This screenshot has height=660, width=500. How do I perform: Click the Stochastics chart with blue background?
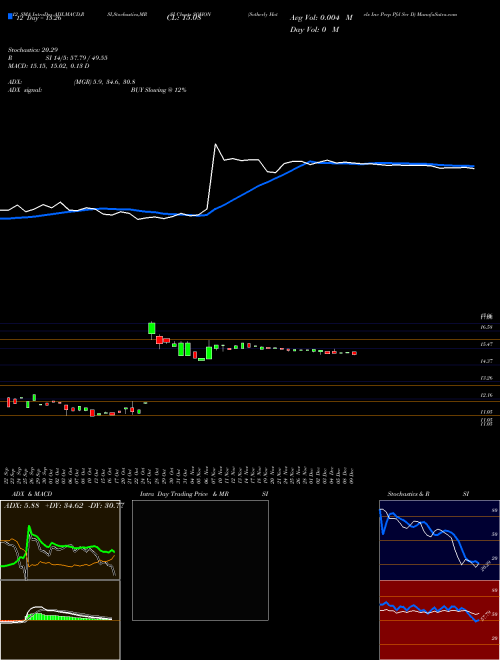click(x=440, y=540)
